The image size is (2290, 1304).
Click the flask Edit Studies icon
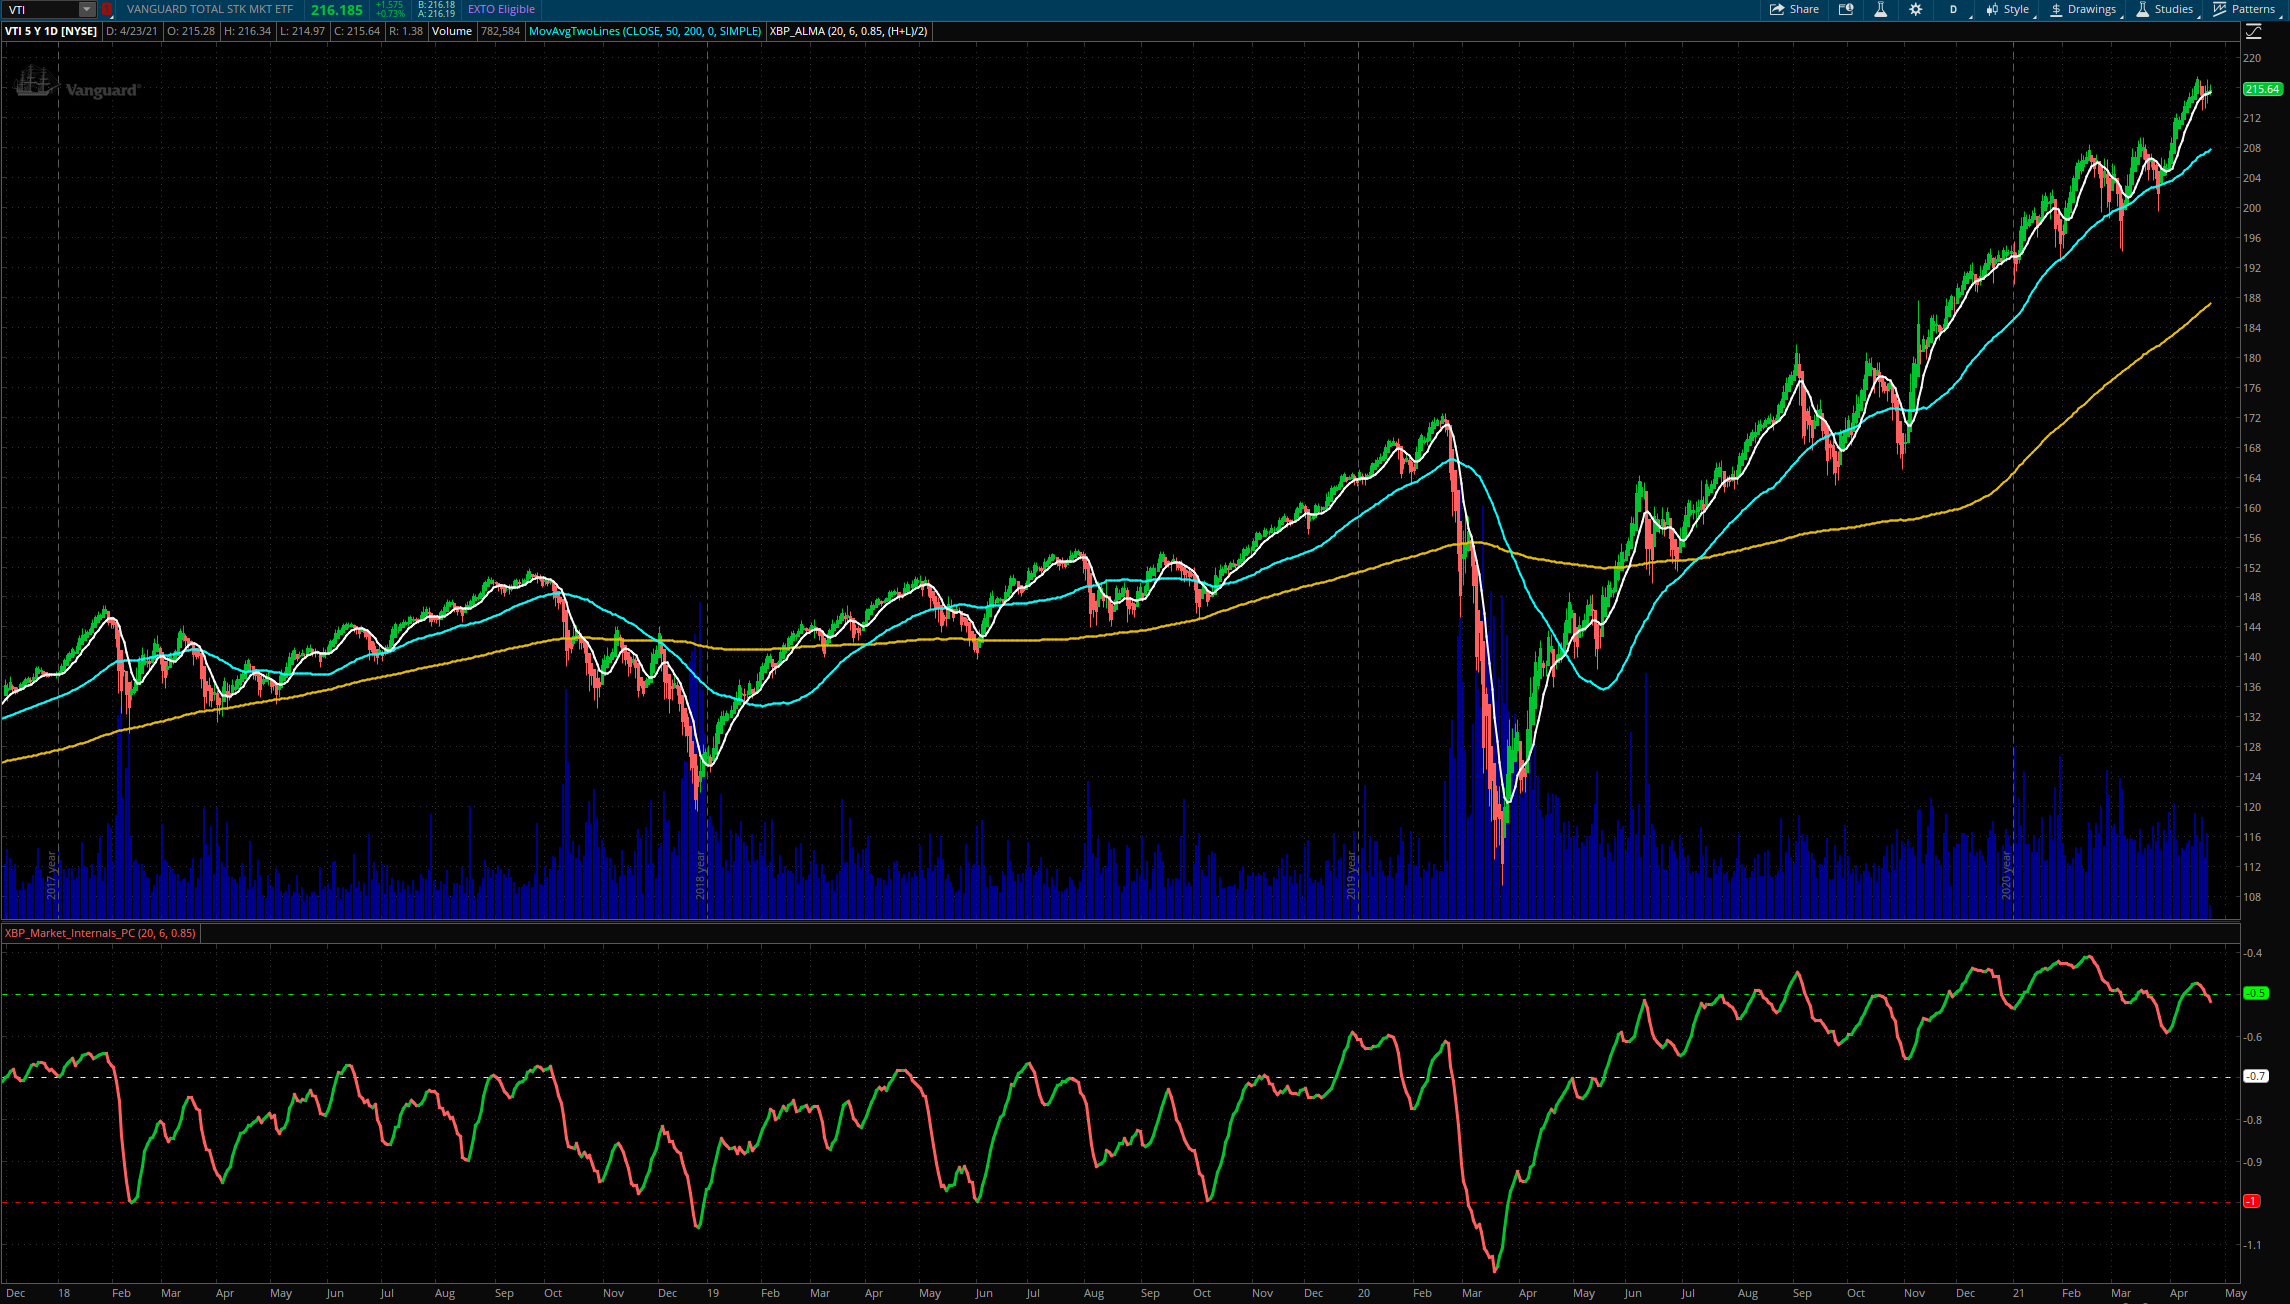click(x=1880, y=9)
